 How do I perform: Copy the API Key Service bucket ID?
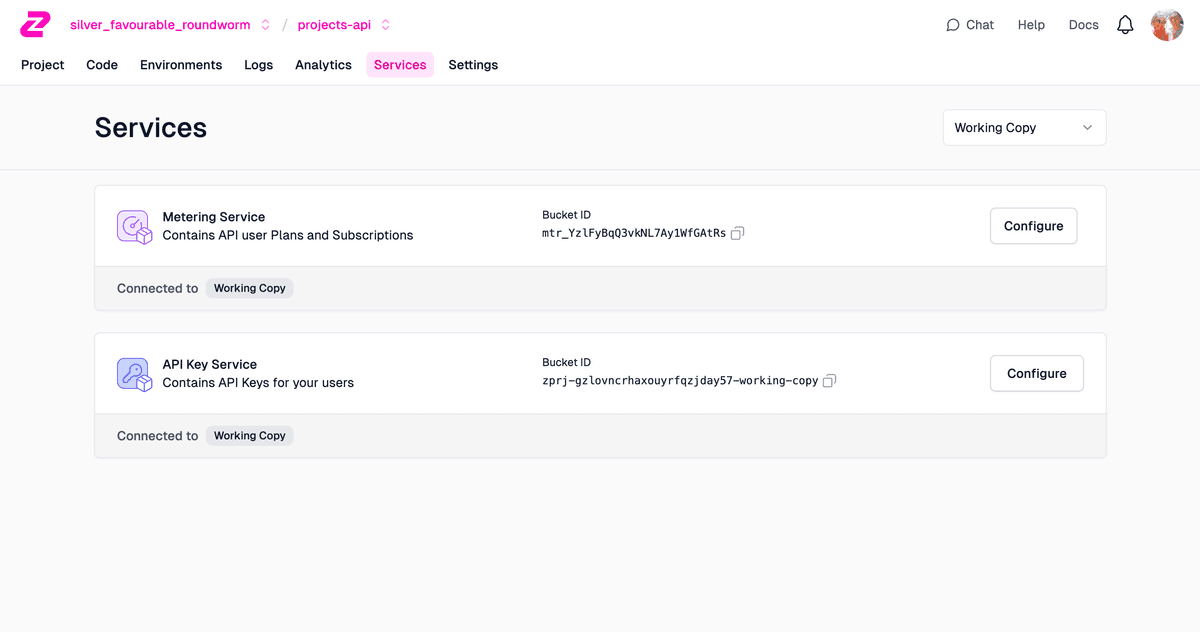point(829,381)
